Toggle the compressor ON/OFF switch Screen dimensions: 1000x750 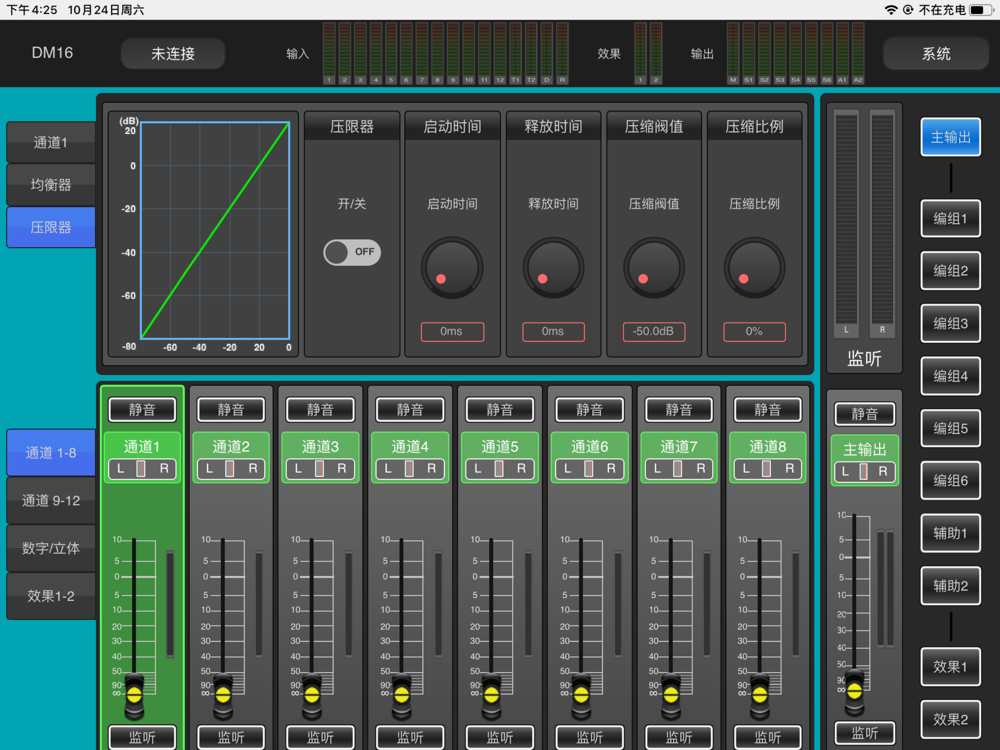pos(352,252)
